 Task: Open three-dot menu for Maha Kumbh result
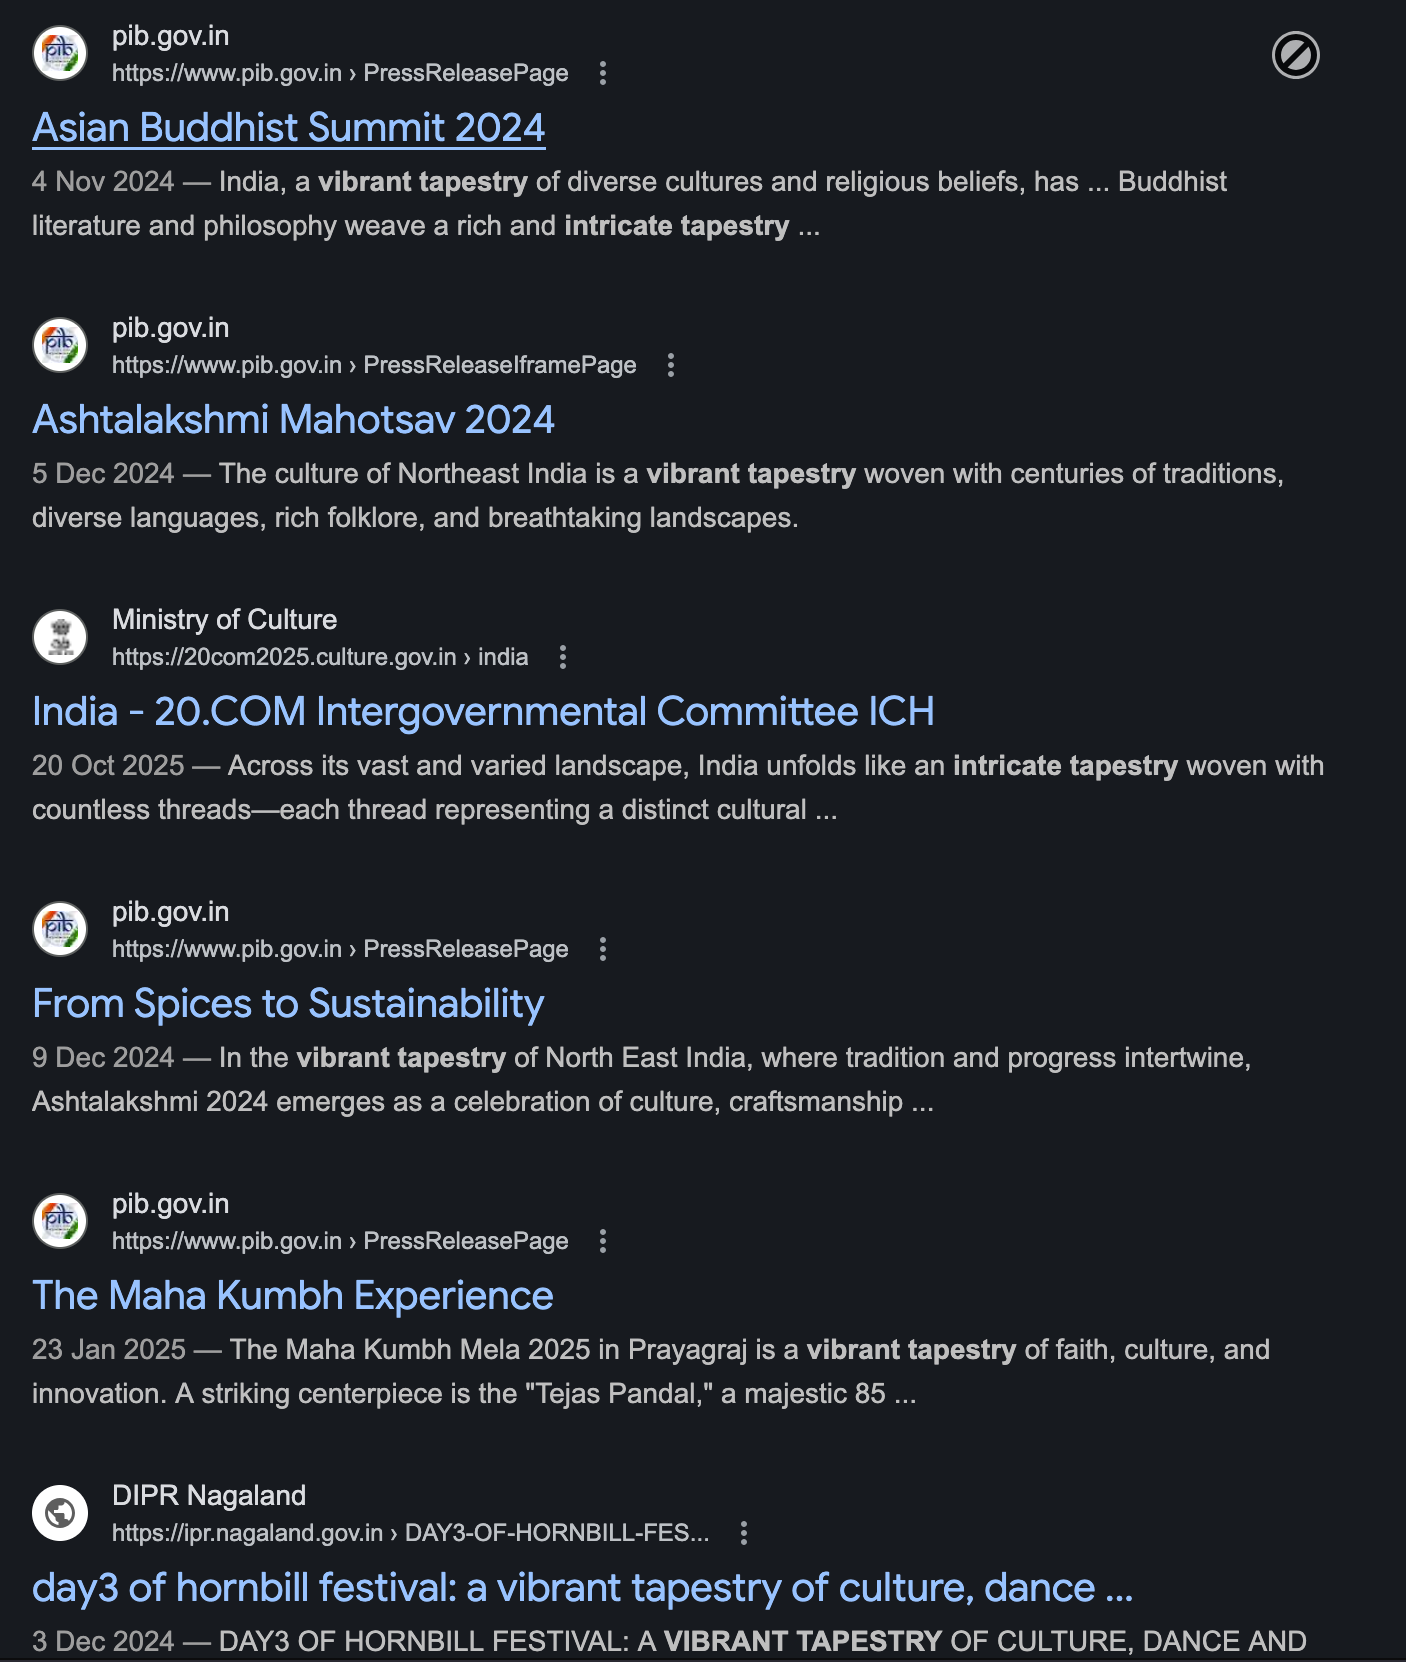tap(603, 1241)
